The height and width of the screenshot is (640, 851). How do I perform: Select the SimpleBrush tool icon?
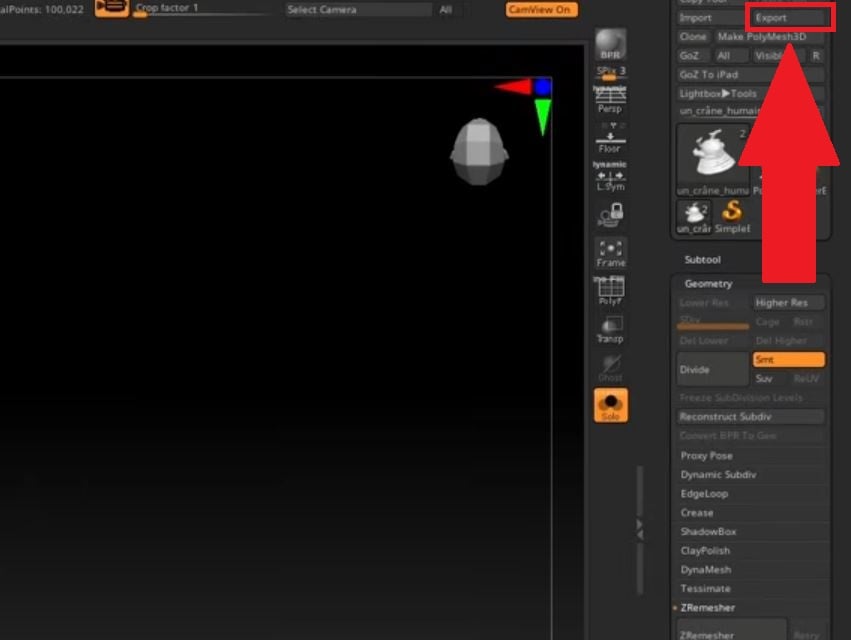[x=732, y=217]
